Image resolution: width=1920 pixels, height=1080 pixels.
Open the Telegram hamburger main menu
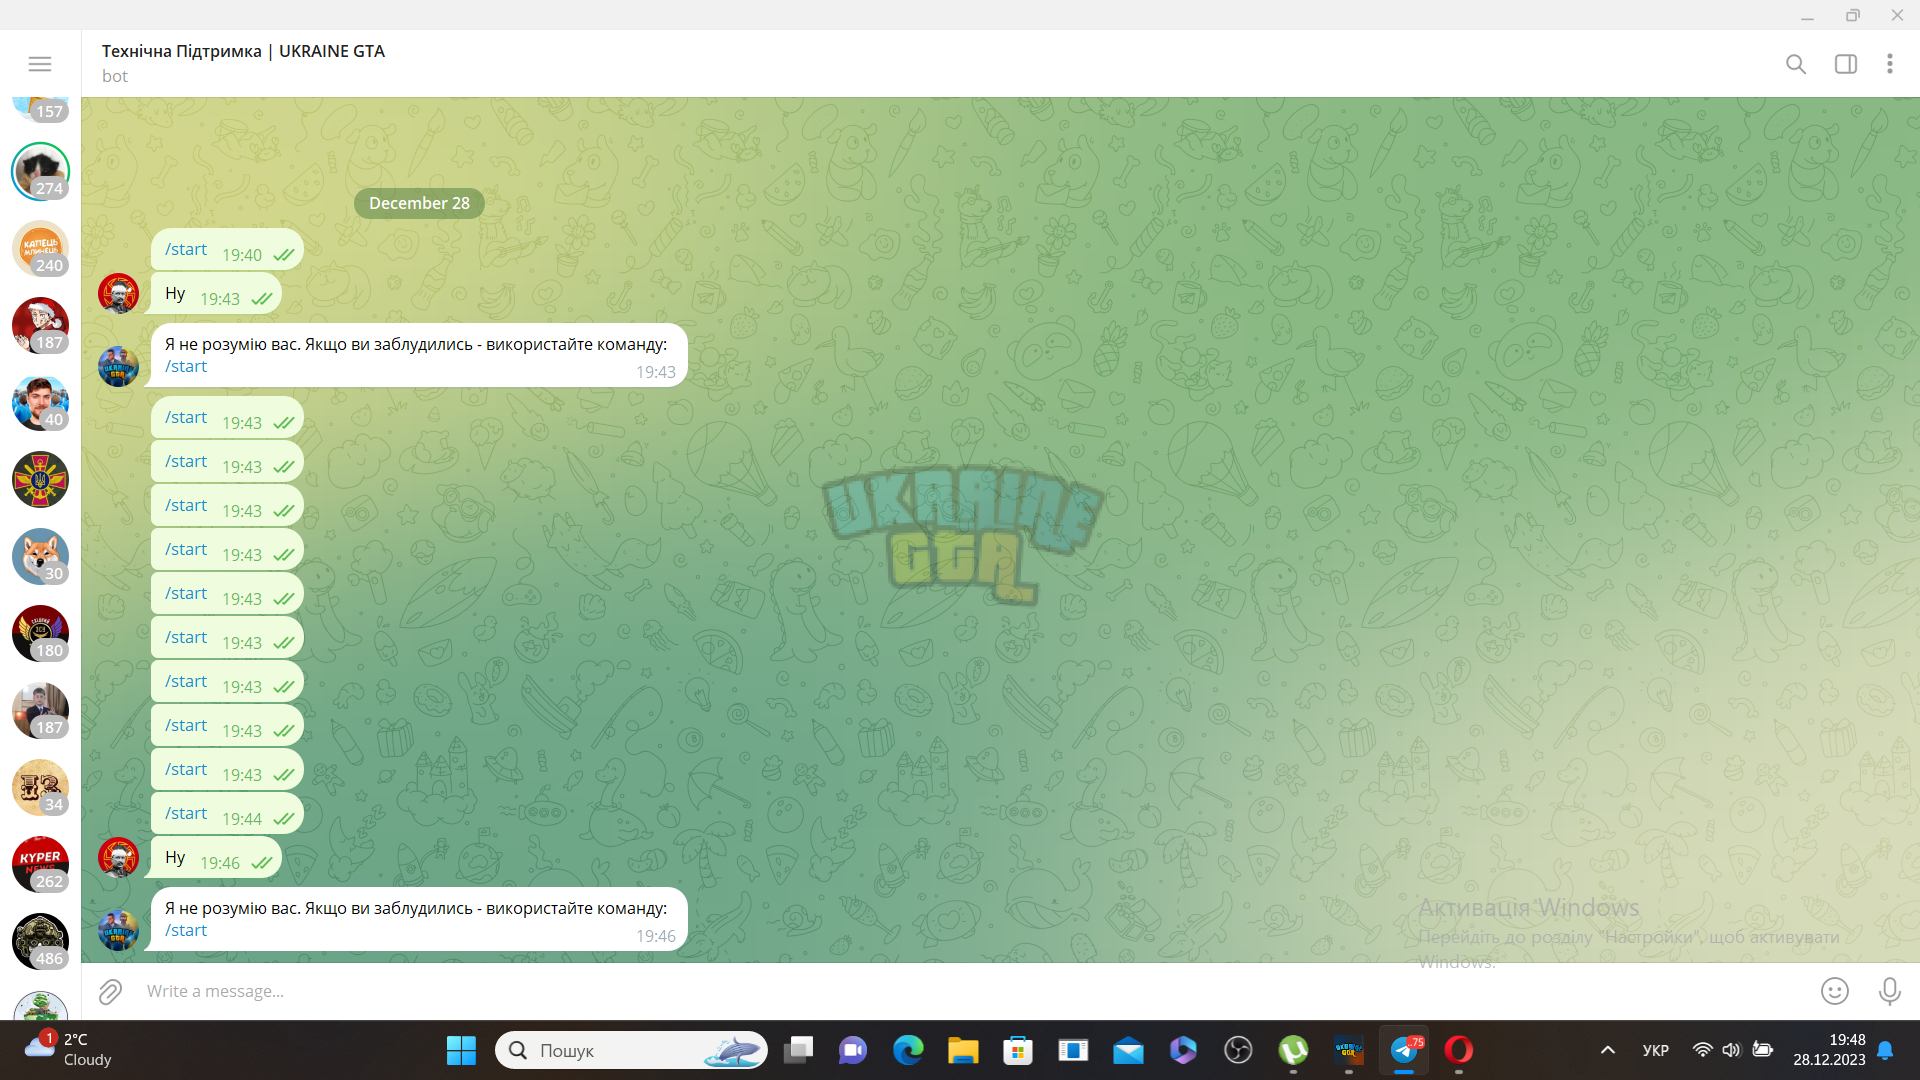(40, 64)
